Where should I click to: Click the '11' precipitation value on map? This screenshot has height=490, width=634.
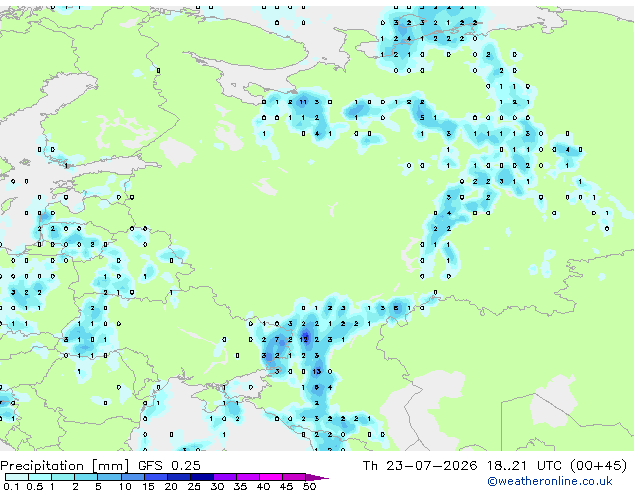tap(303, 102)
